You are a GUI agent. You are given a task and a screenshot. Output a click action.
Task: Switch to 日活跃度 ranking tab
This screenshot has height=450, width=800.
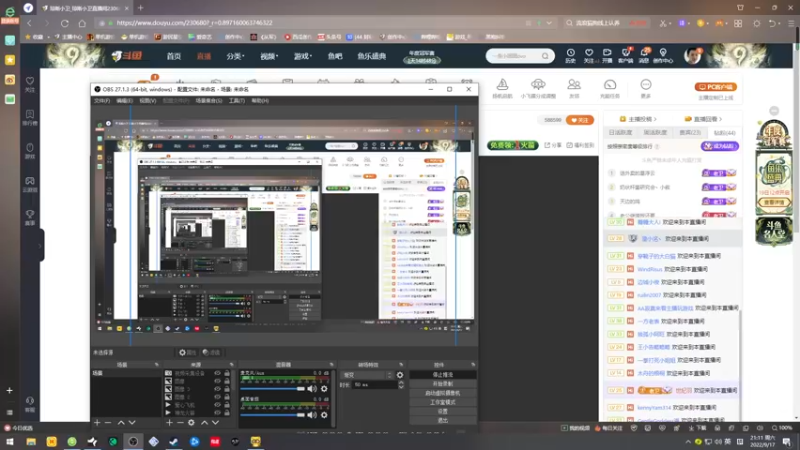(x=620, y=133)
